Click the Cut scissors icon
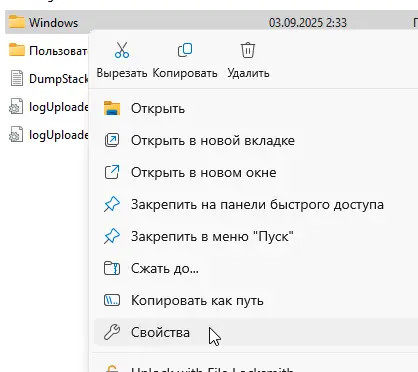The width and height of the screenshot is (418, 372). click(122, 50)
